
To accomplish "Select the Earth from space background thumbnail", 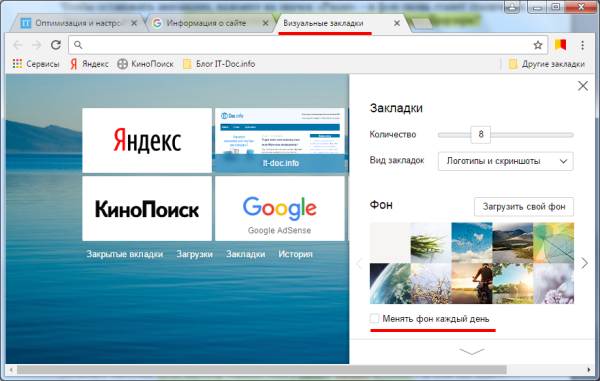I will pyautogui.click(x=390, y=283).
